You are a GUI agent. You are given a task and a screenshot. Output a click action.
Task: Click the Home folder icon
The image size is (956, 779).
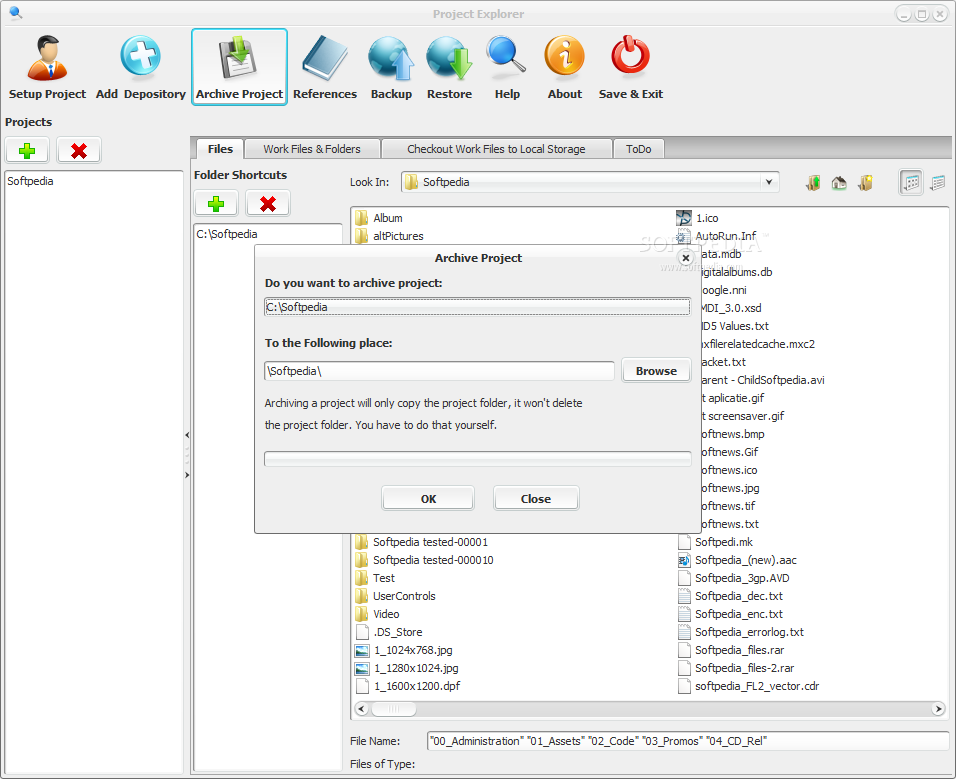[839, 182]
